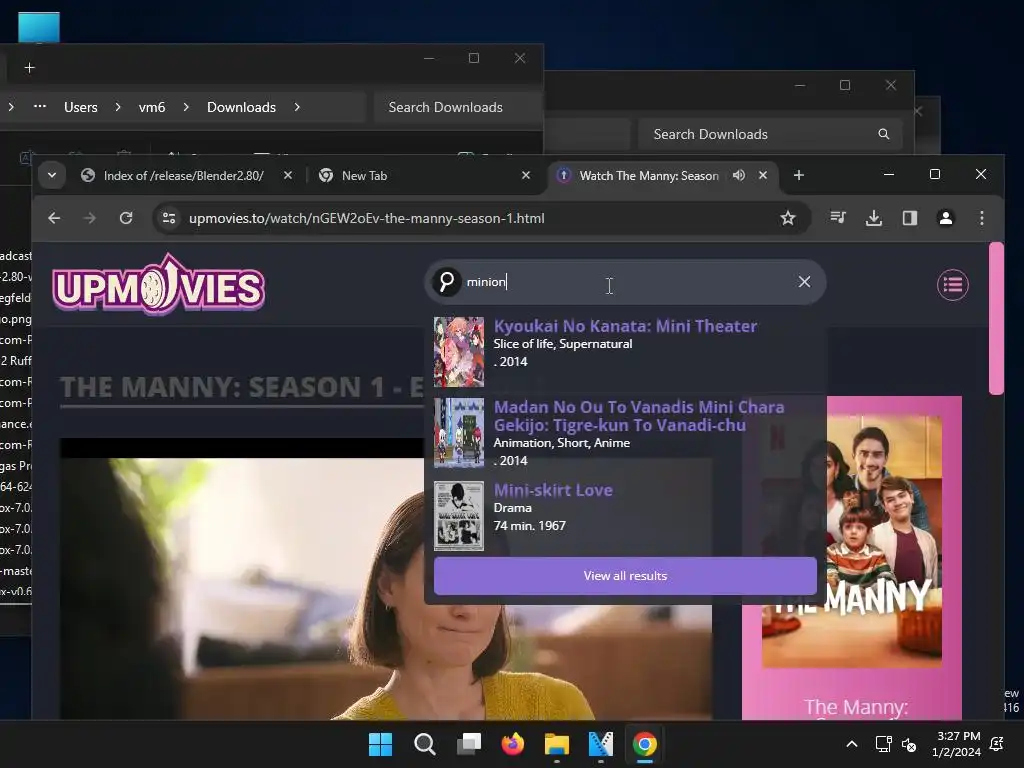This screenshot has width=1024, height=768.
Task: Open Chrome tab search dropdown
Action: pos(52,176)
